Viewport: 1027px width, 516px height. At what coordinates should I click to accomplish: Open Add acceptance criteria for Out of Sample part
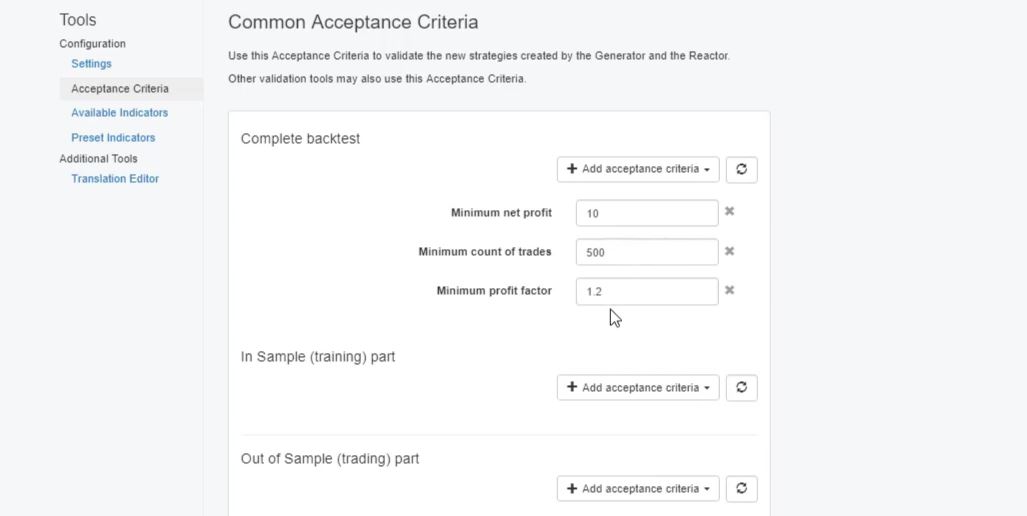(638, 489)
